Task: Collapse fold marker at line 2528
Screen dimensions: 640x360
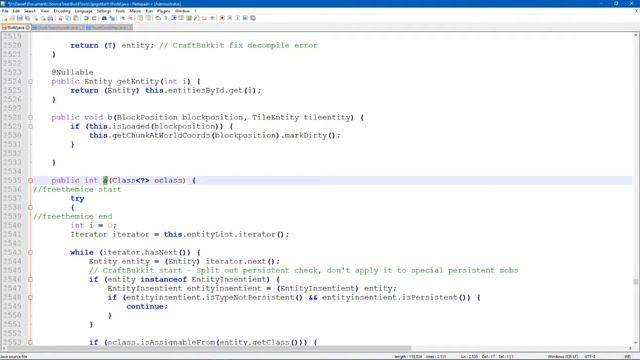Action: click(x=30, y=118)
